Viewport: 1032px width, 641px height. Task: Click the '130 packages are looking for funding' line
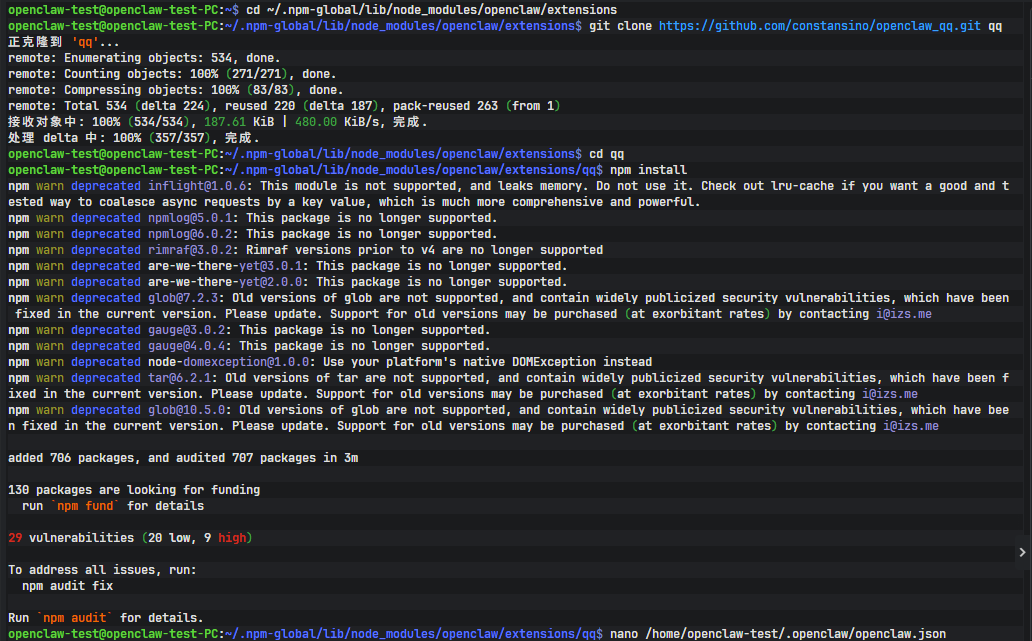click(134, 490)
